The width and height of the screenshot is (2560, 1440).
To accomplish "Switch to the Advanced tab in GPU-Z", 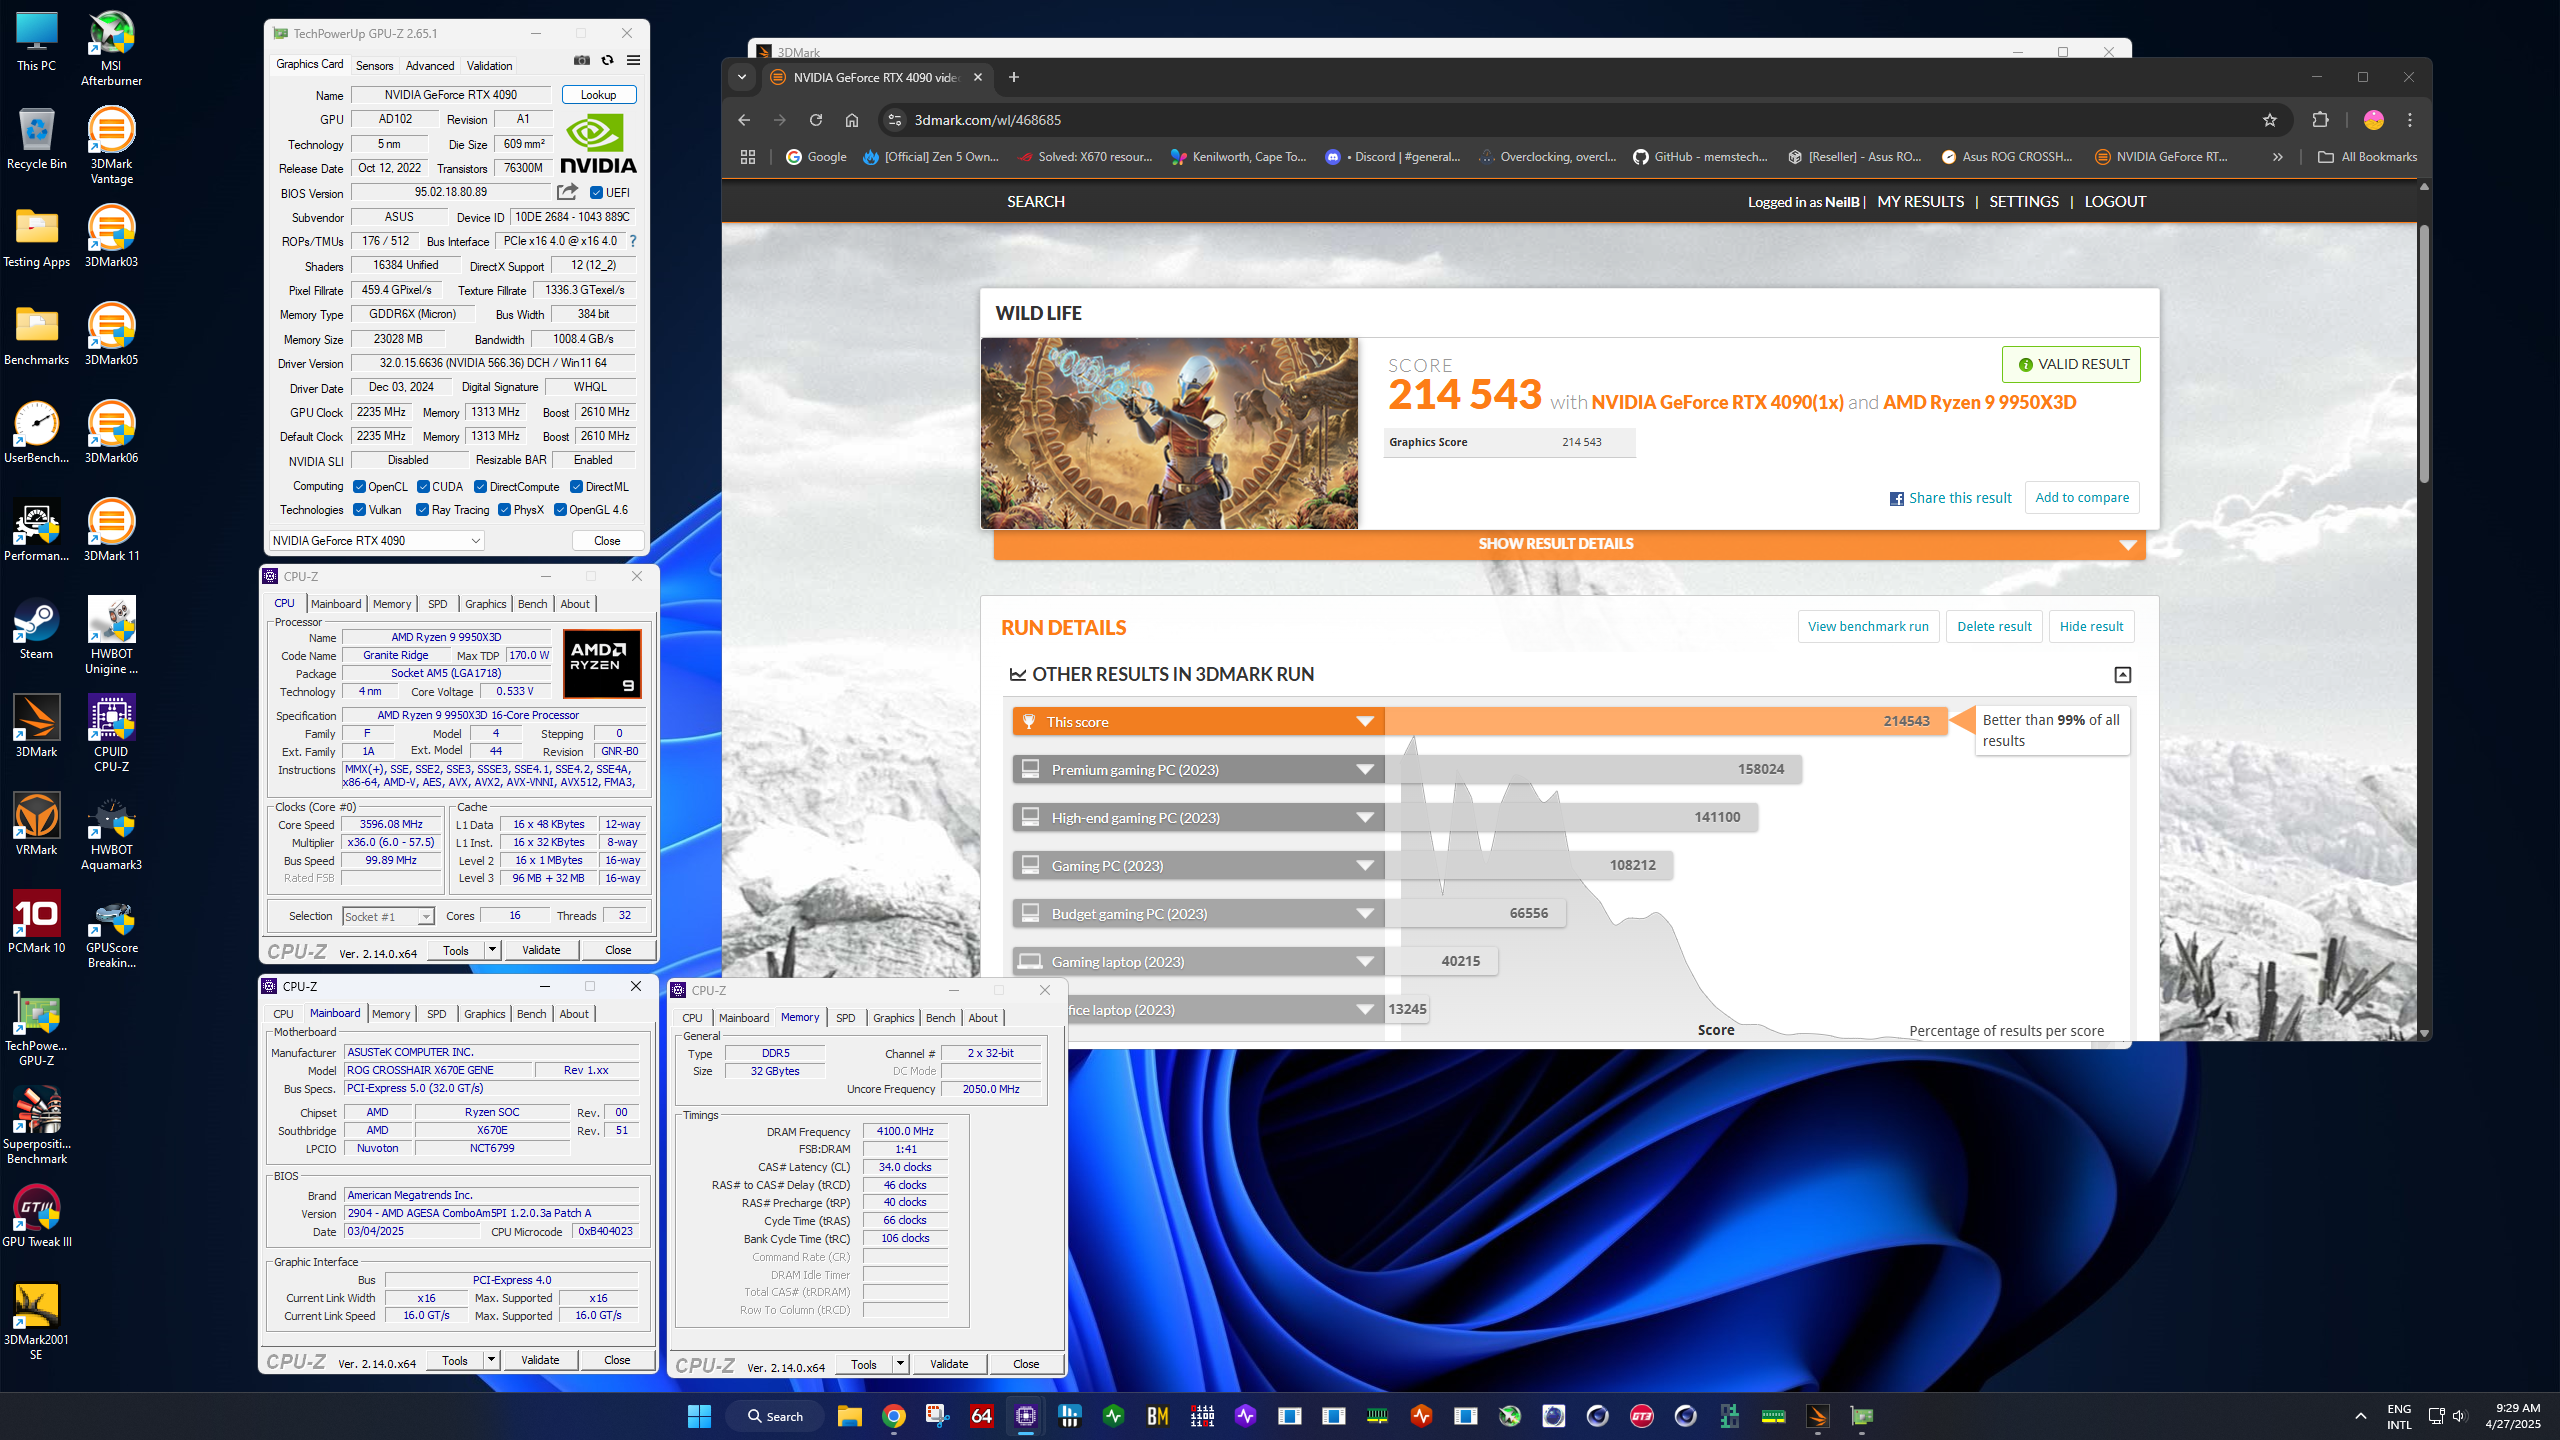I will click(x=430, y=66).
